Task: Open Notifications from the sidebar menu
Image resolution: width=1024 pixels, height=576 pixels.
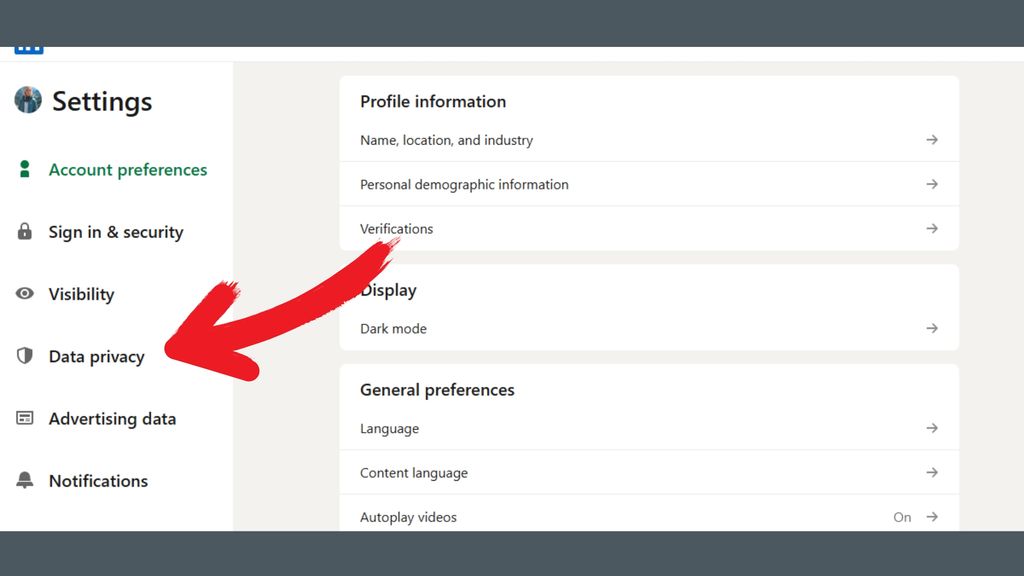Action: pos(97,481)
